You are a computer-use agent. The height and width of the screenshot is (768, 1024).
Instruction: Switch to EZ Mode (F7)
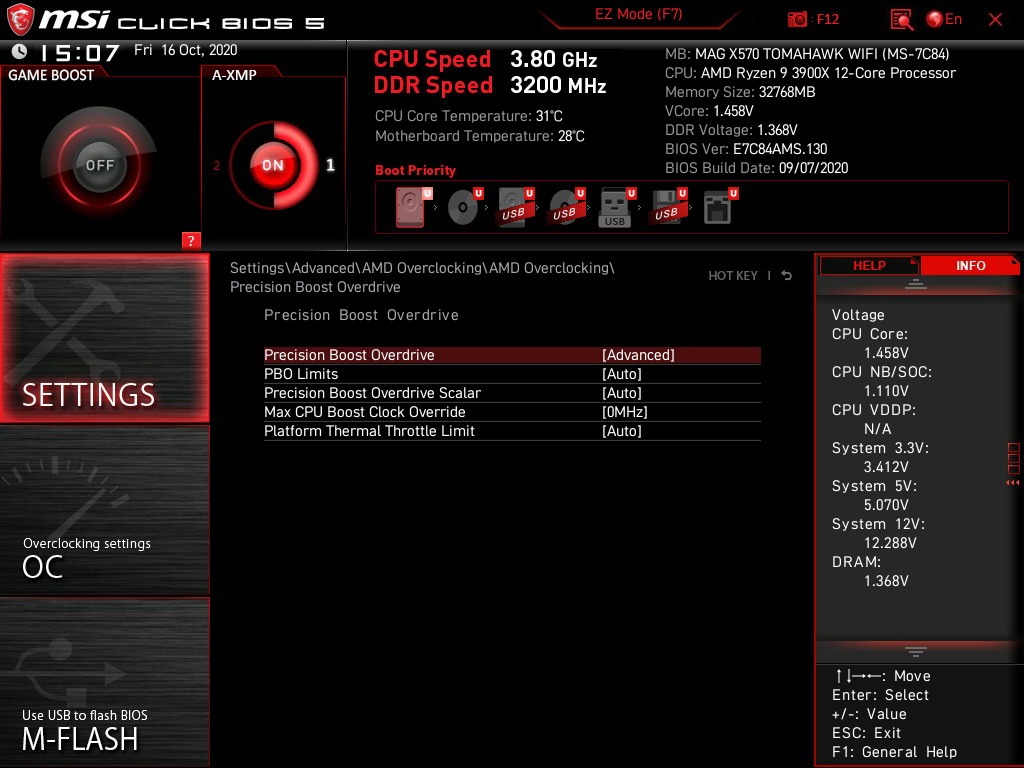point(639,14)
